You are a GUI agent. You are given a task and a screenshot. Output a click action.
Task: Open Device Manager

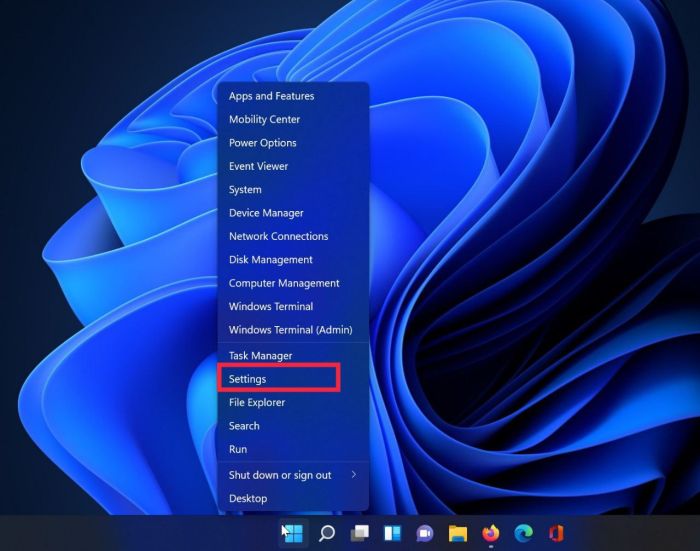pyautogui.click(x=293, y=213)
